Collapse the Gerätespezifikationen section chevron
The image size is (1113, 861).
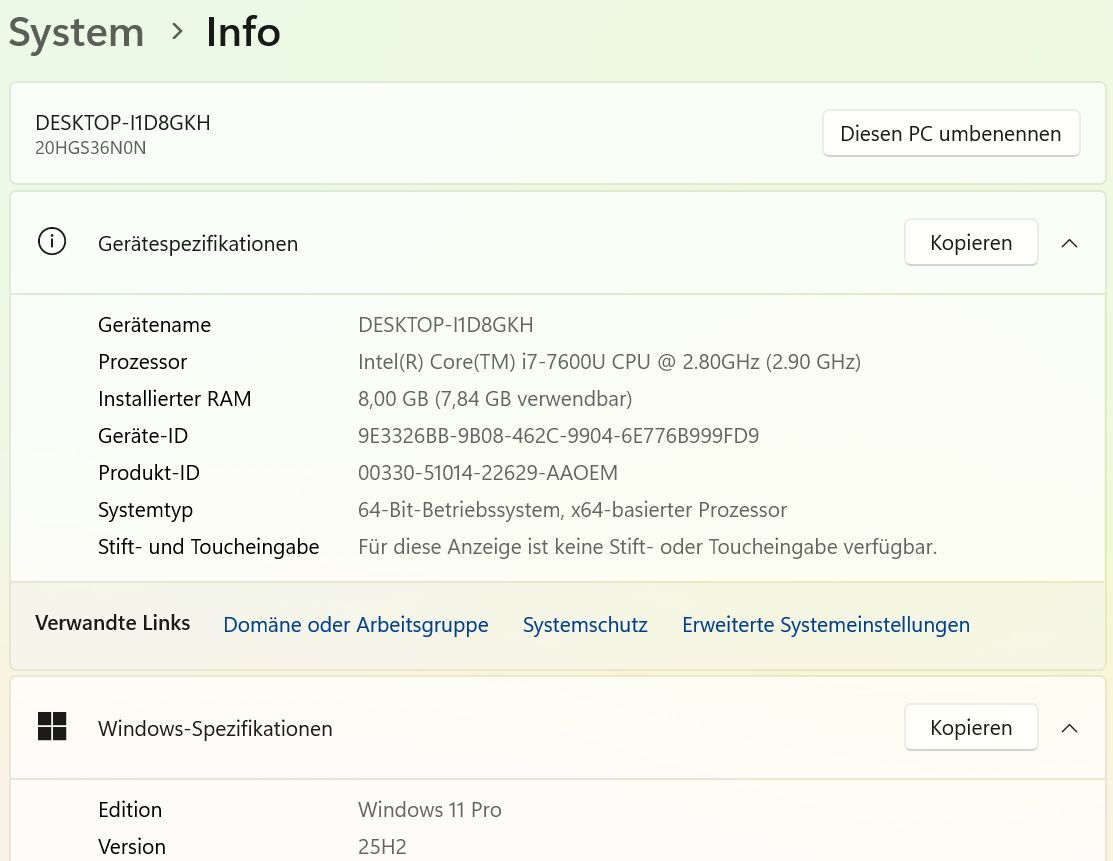1069,243
